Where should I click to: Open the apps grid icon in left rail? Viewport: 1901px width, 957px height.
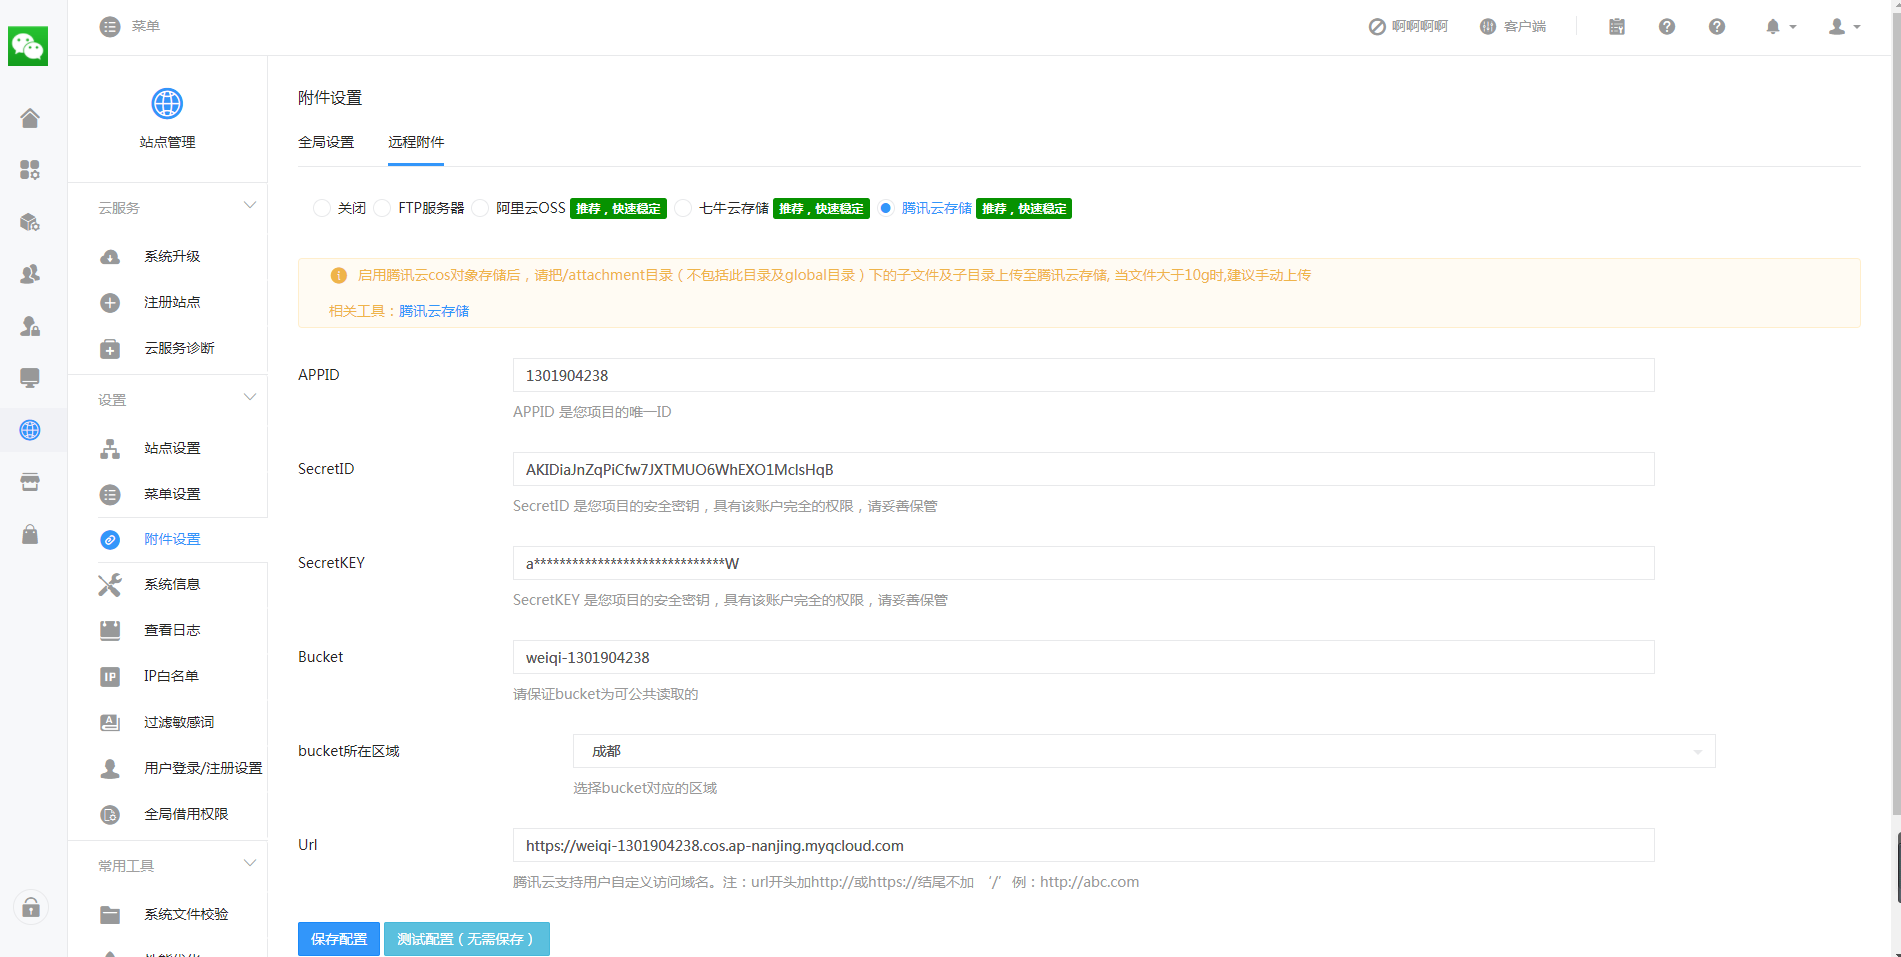30,170
